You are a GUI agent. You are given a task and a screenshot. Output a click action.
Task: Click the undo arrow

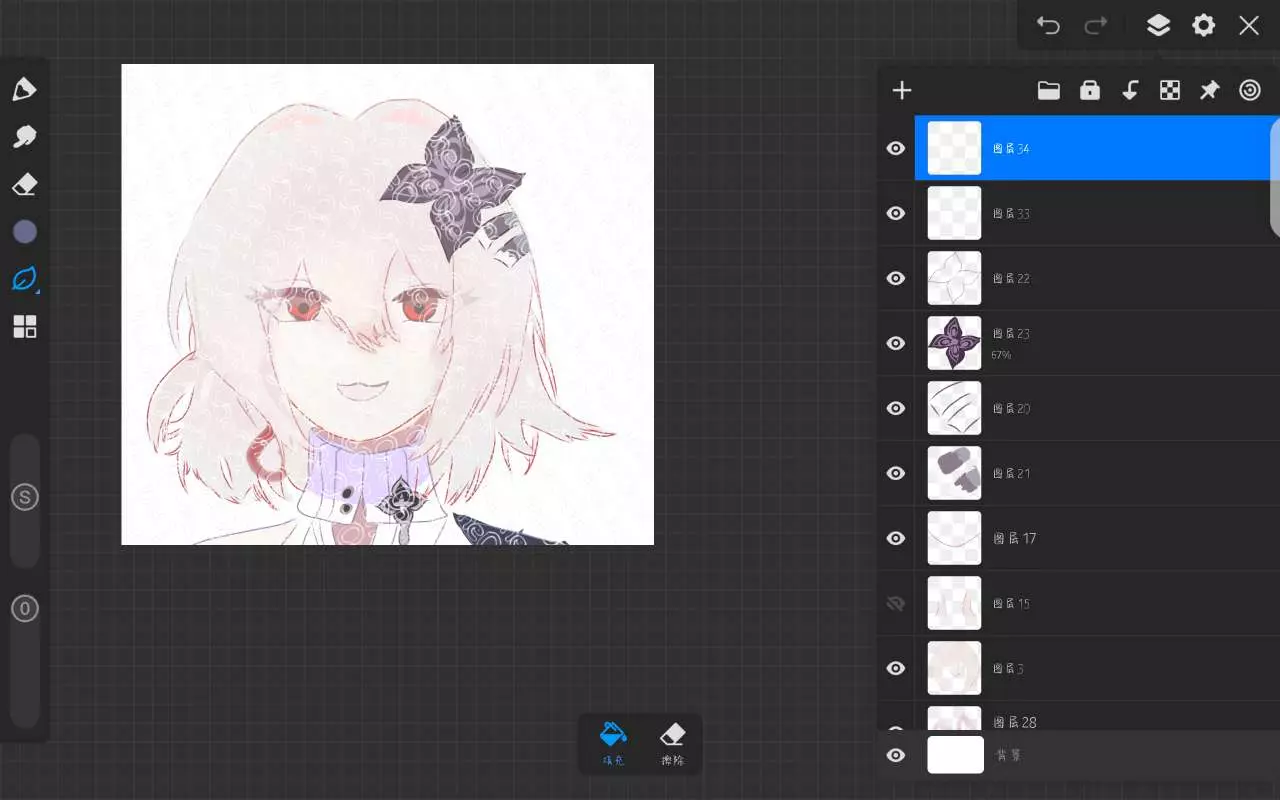point(1048,26)
